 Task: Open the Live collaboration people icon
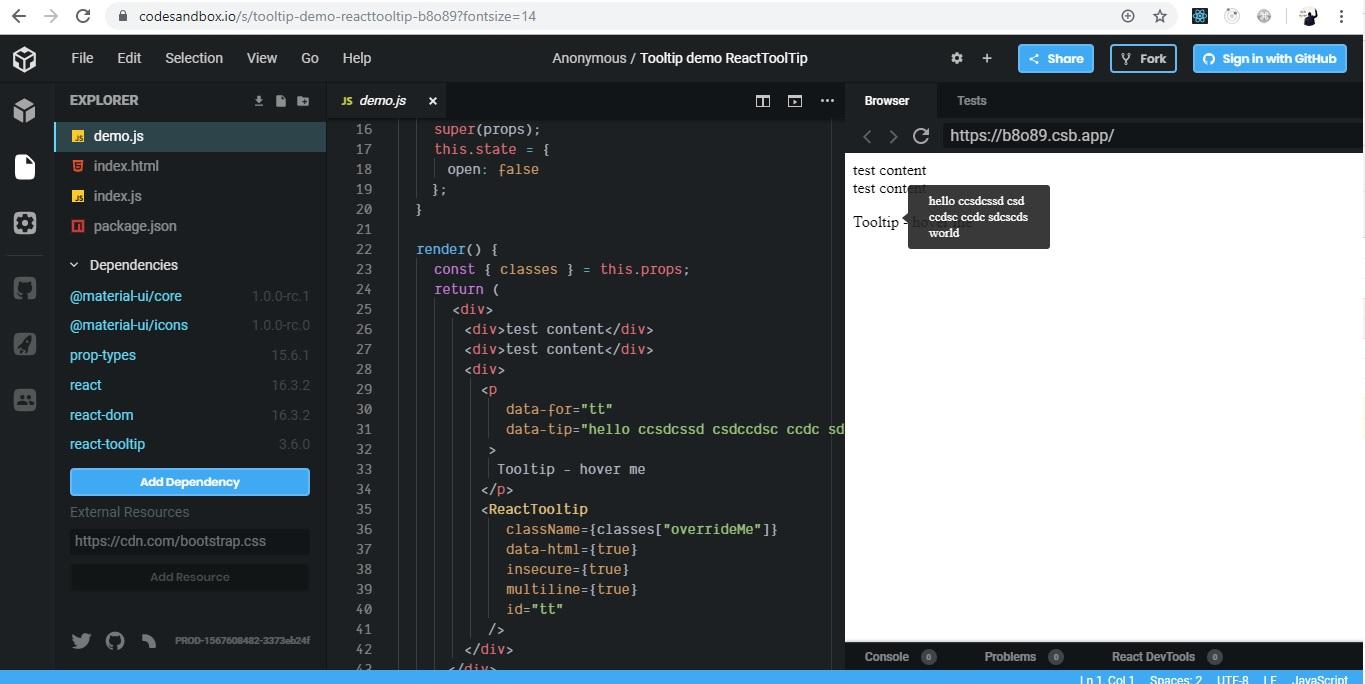pos(25,400)
